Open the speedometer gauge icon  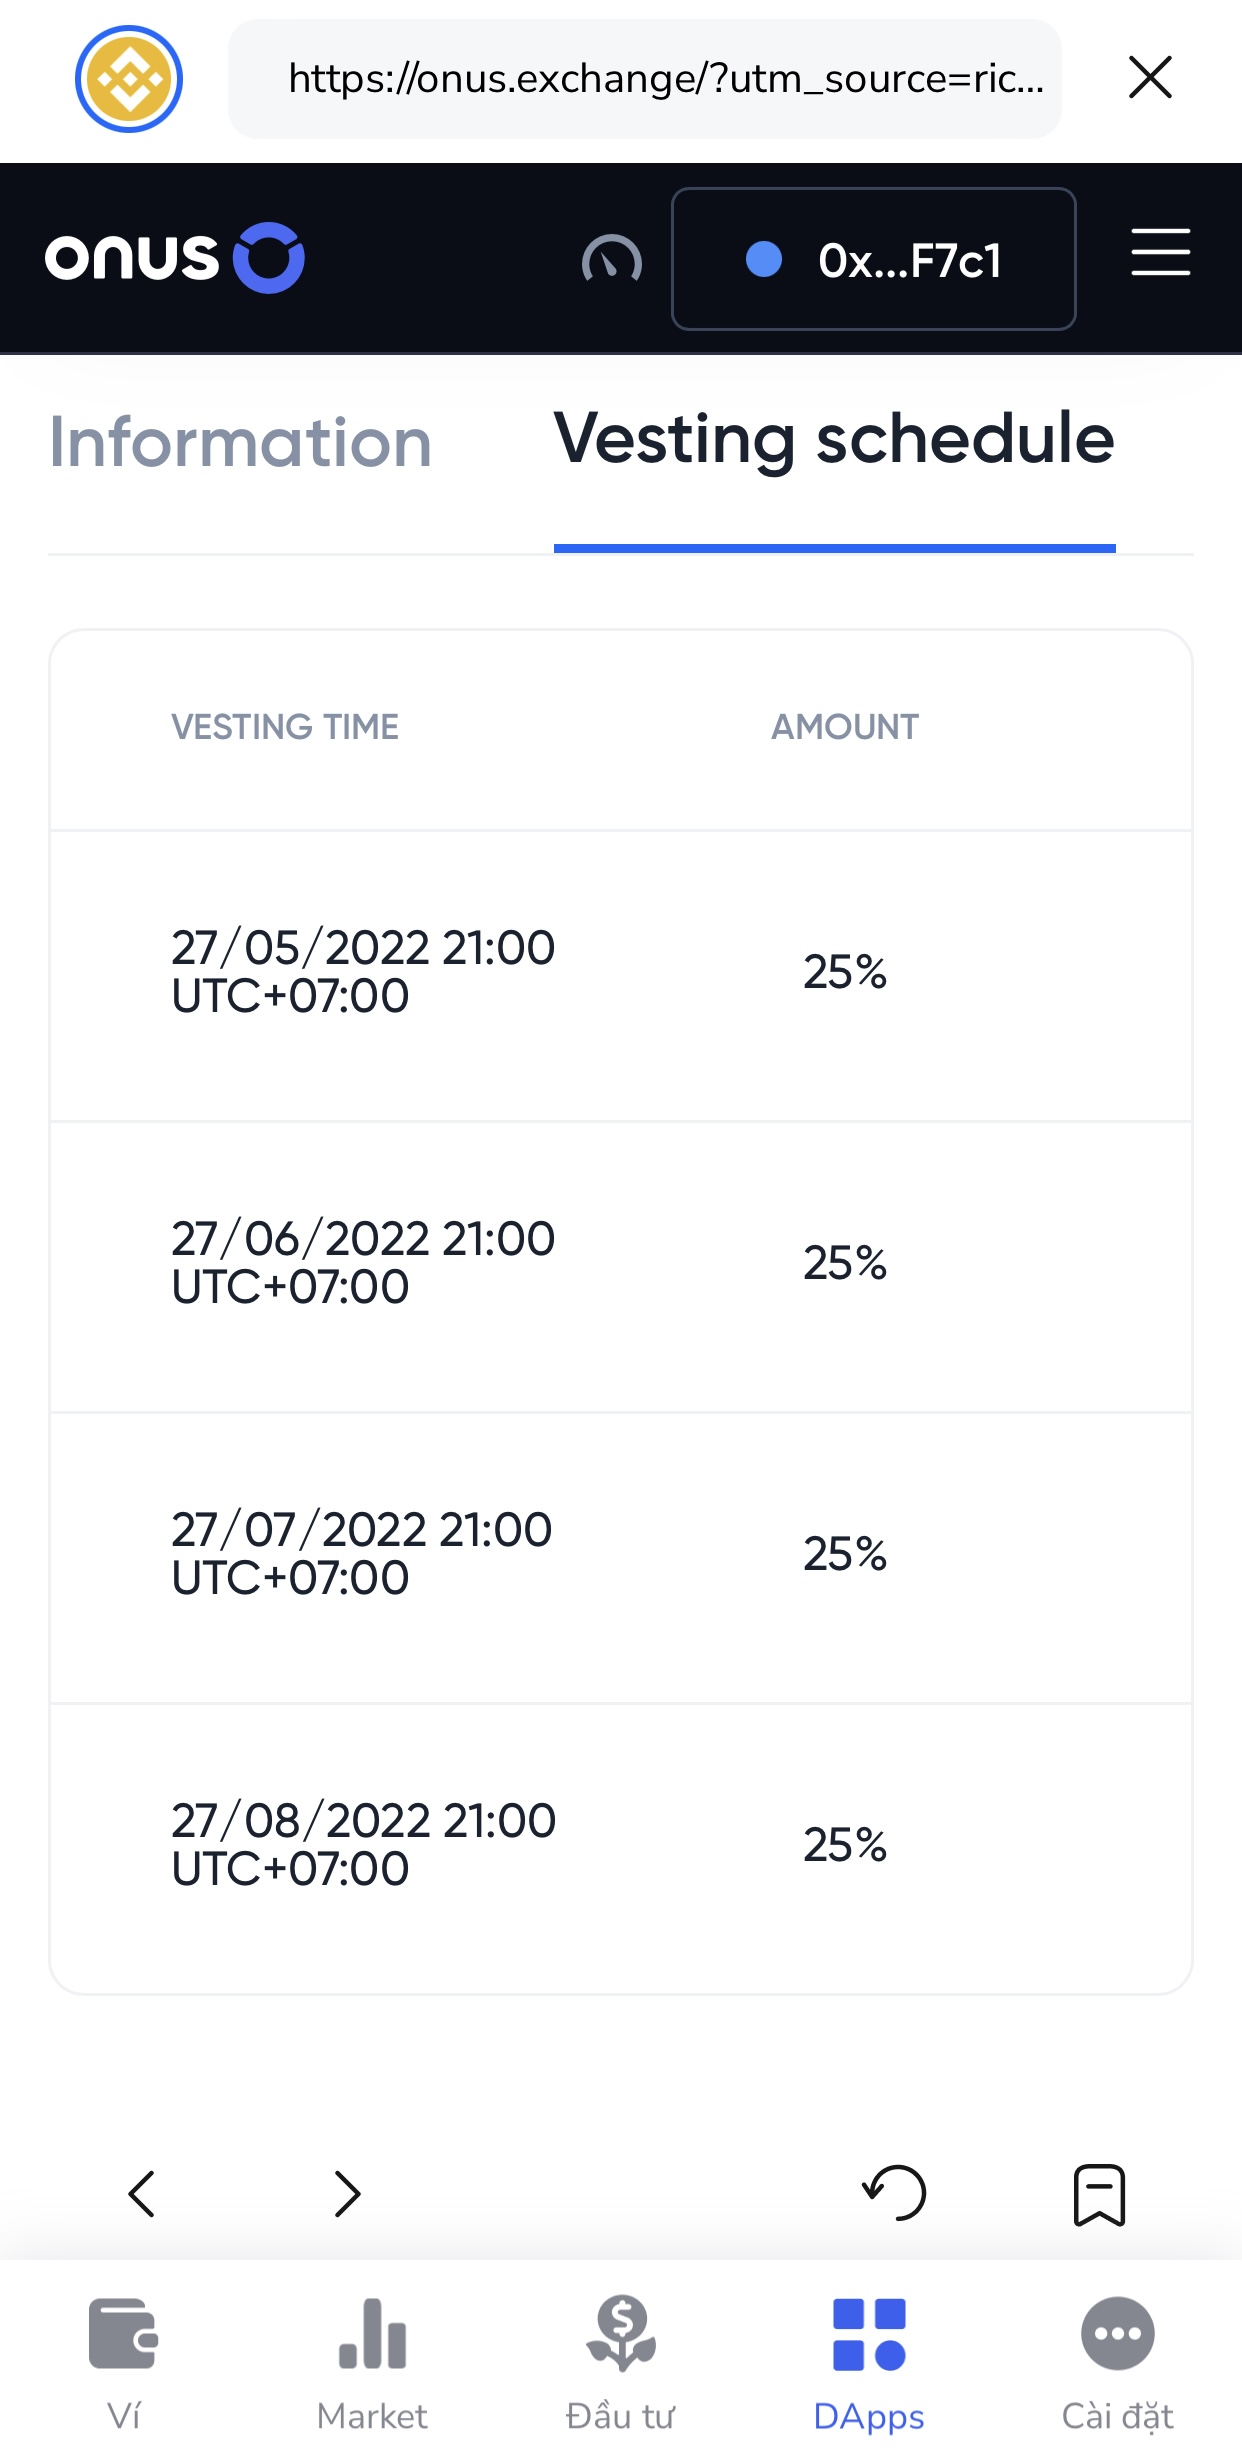pyautogui.click(x=611, y=260)
